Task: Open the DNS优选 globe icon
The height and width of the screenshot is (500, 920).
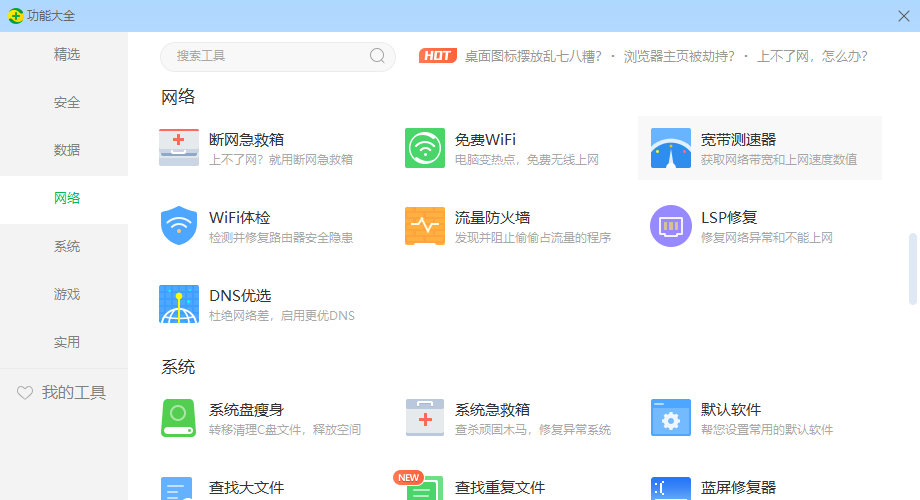Action: (x=179, y=304)
